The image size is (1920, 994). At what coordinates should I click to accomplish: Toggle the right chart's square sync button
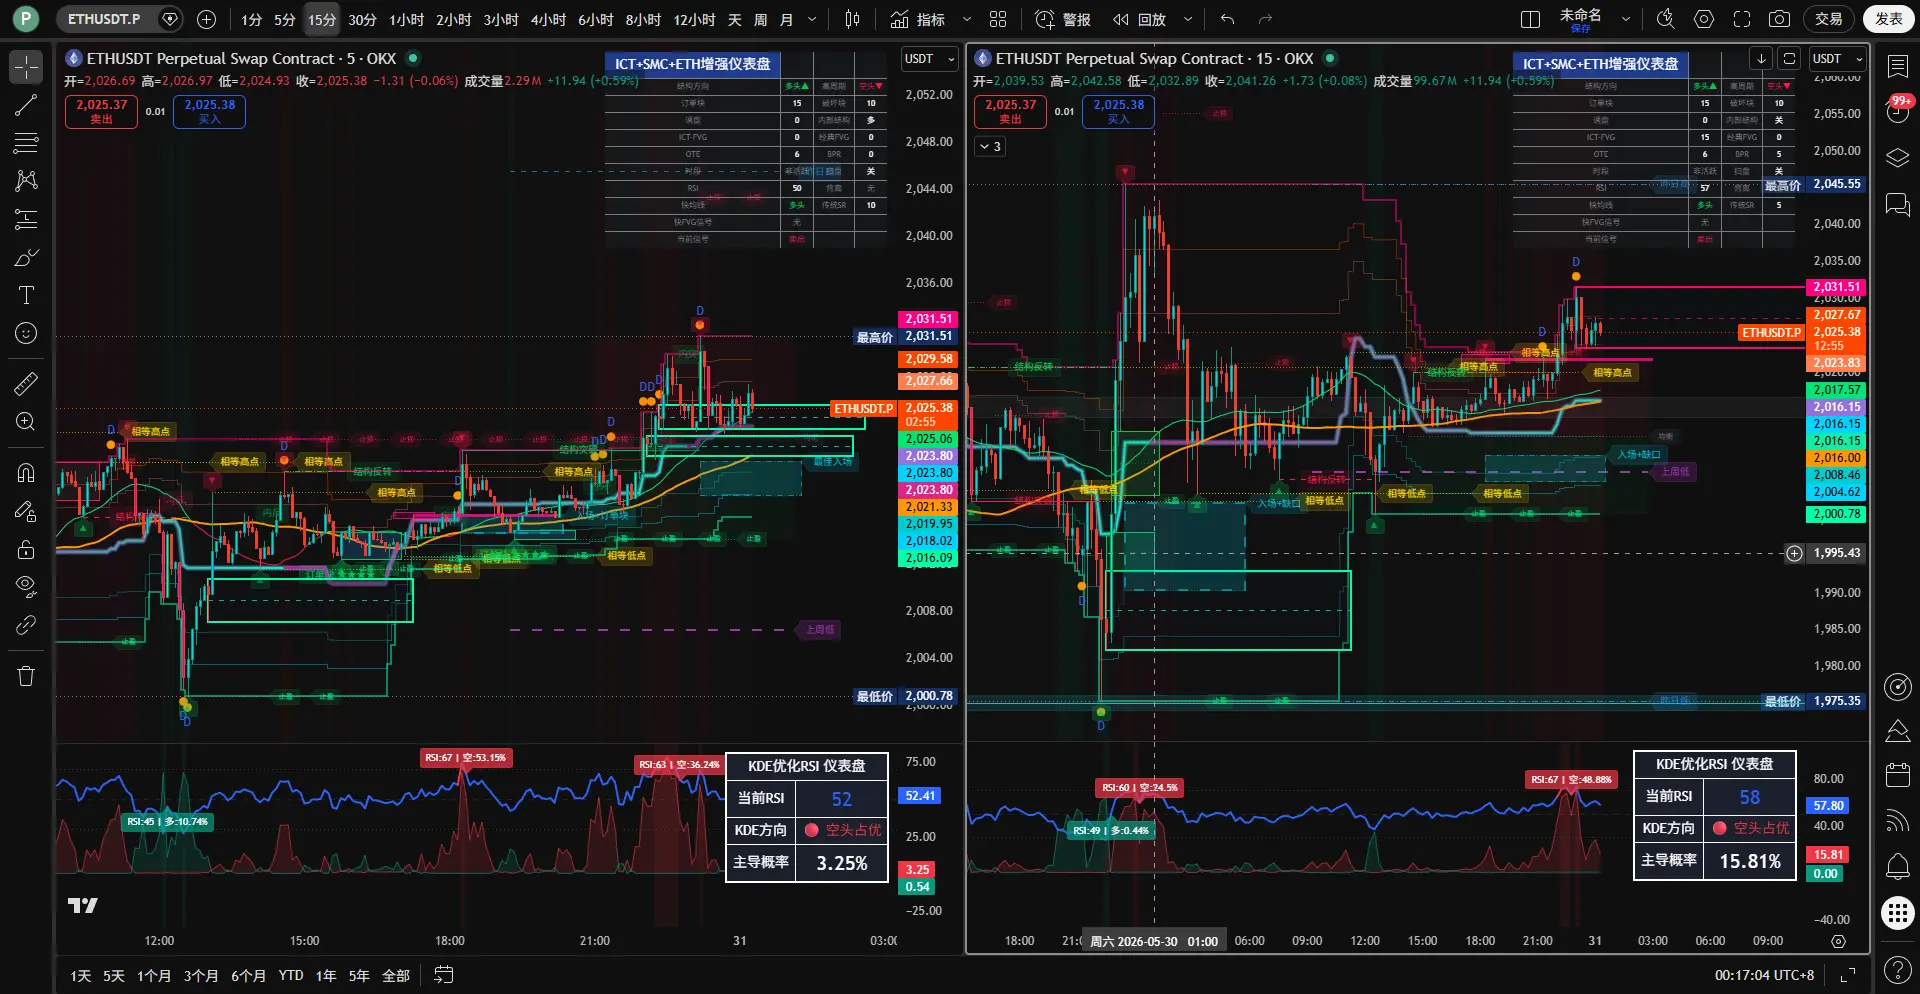[1790, 58]
